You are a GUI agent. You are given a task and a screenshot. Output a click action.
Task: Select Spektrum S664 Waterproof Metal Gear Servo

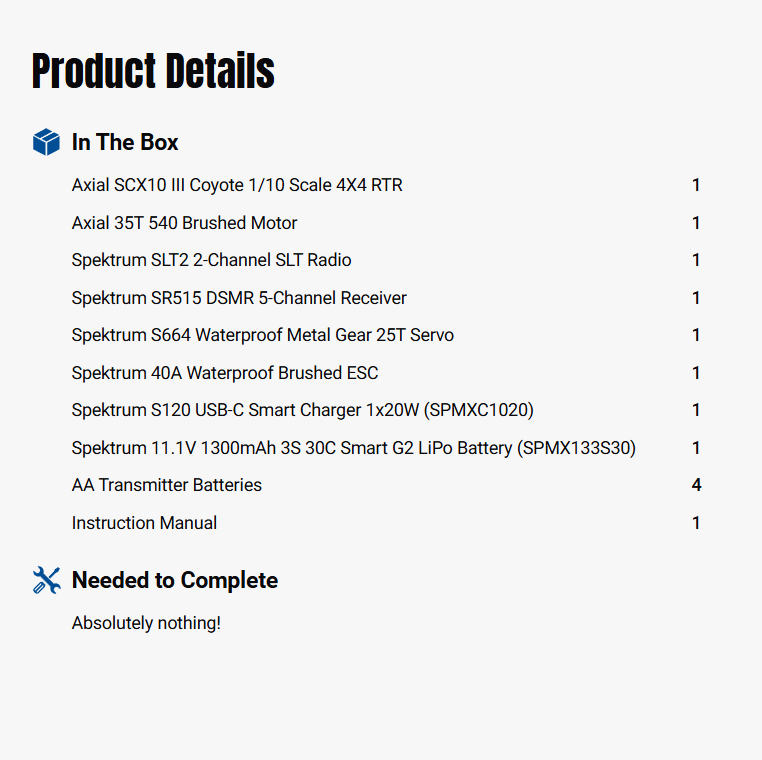pos(262,335)
